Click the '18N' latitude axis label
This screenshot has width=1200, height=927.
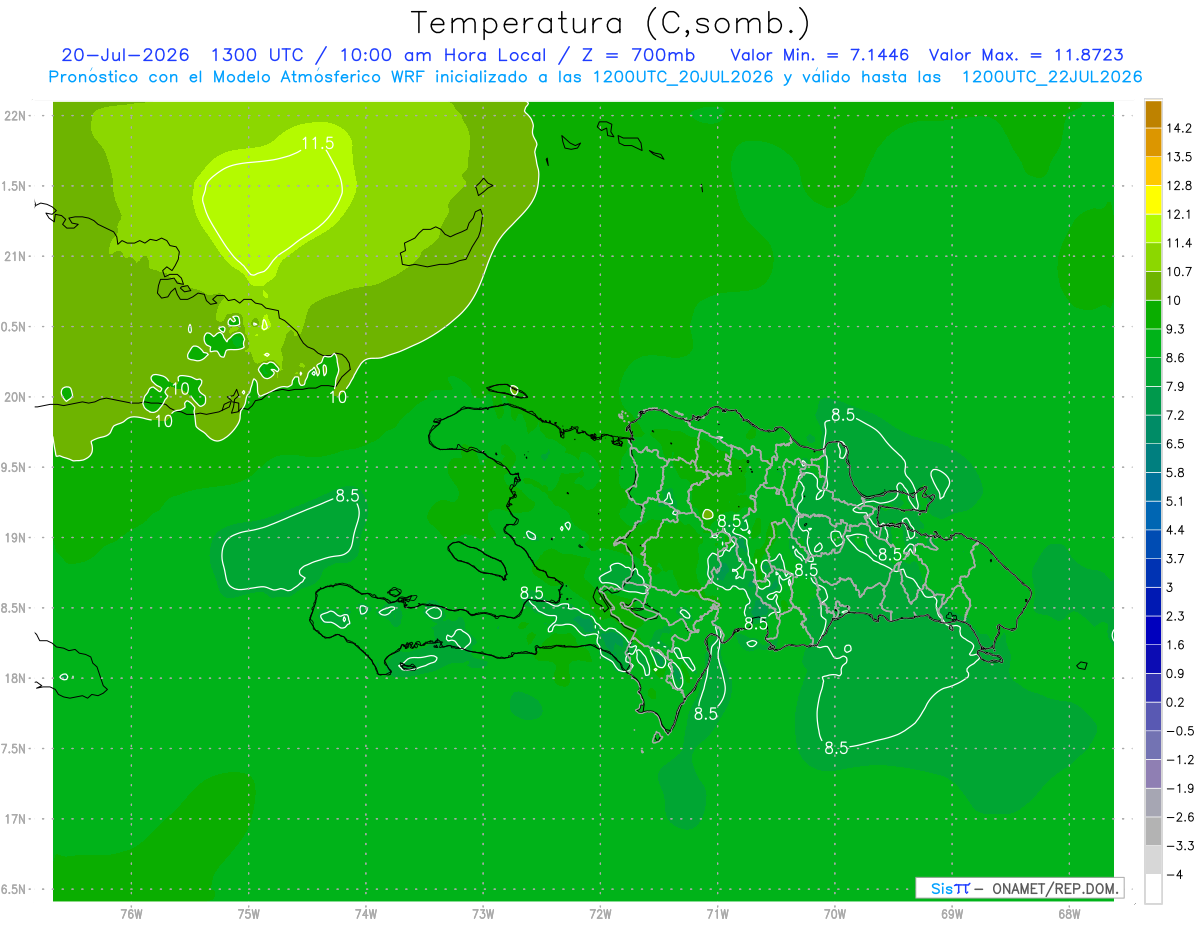16,678
